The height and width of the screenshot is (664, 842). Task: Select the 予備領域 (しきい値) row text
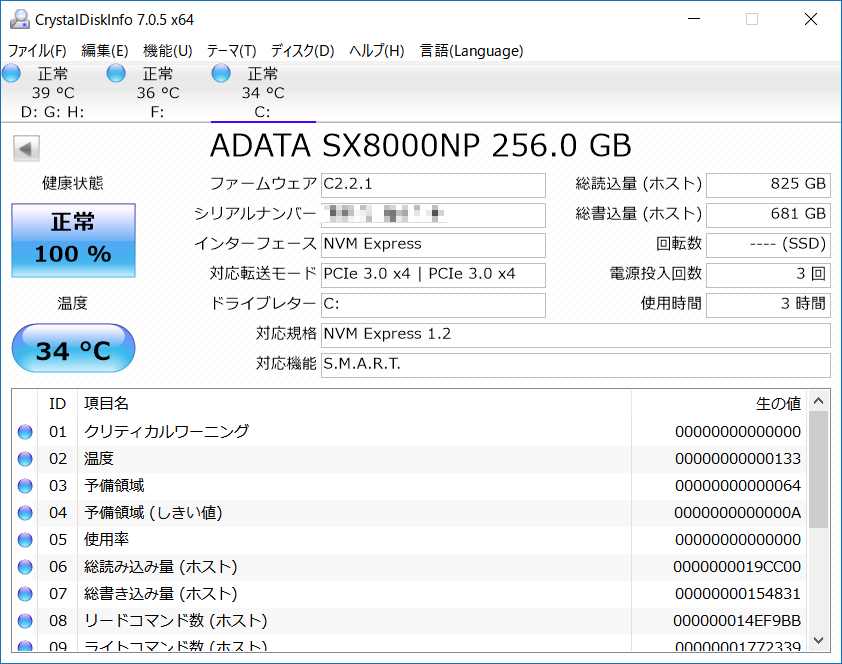(153, 513)
